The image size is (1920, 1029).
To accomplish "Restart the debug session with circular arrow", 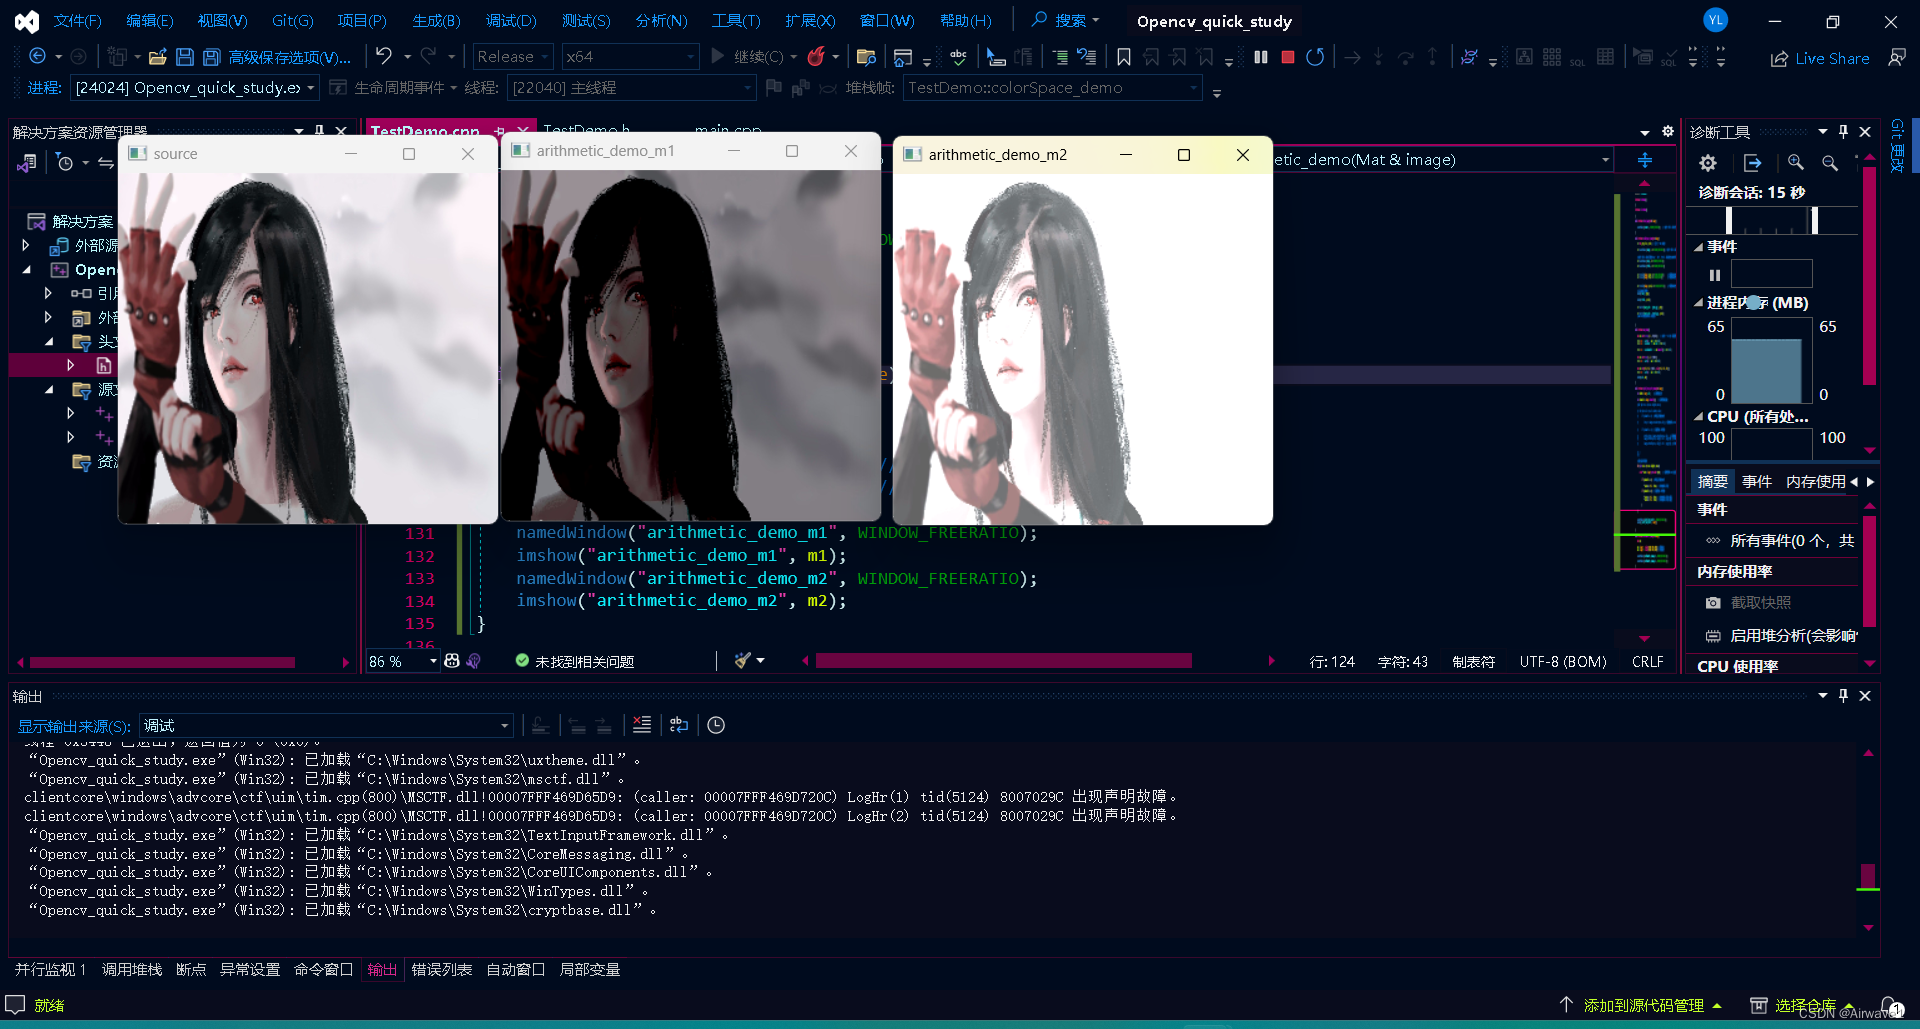I will click(x=1315, y=57).
